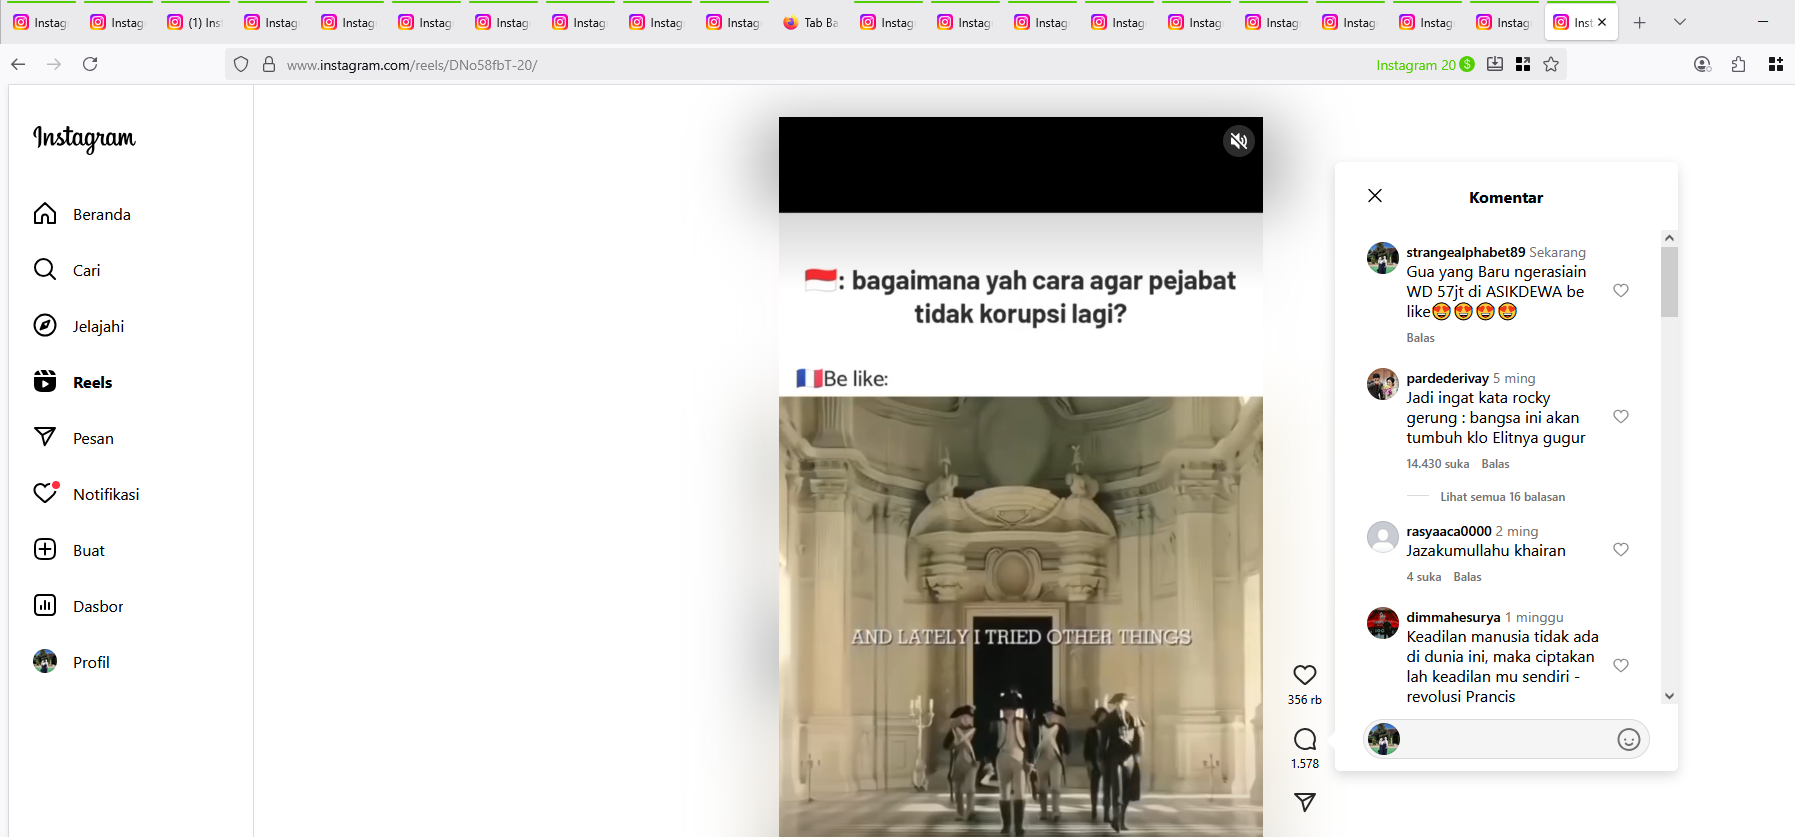The width and height of the screenshot is (1795, 837).
Task: Click the QR-grid icon in the address bar
Action: (1523, 64)
